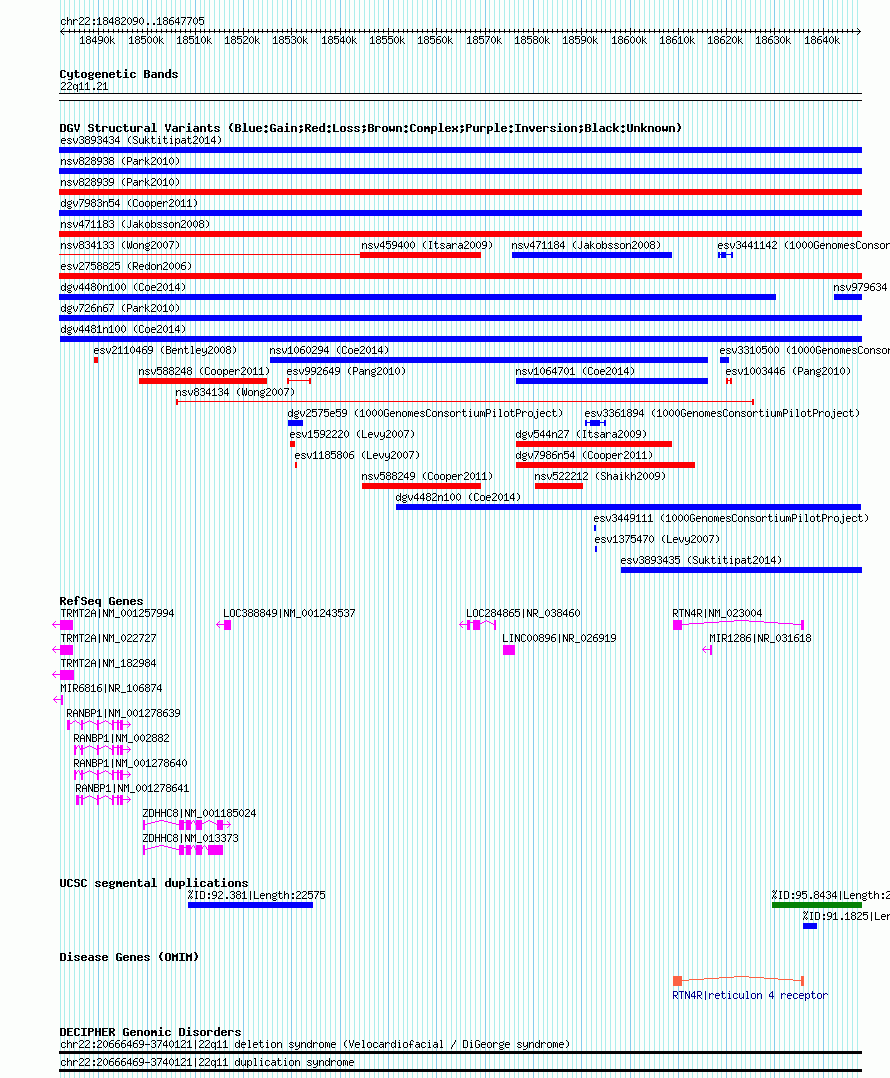The image size is (890, 1078).
Task: Click the esv1375470 (Levy2007) label
Action: [x=657, y=539]
